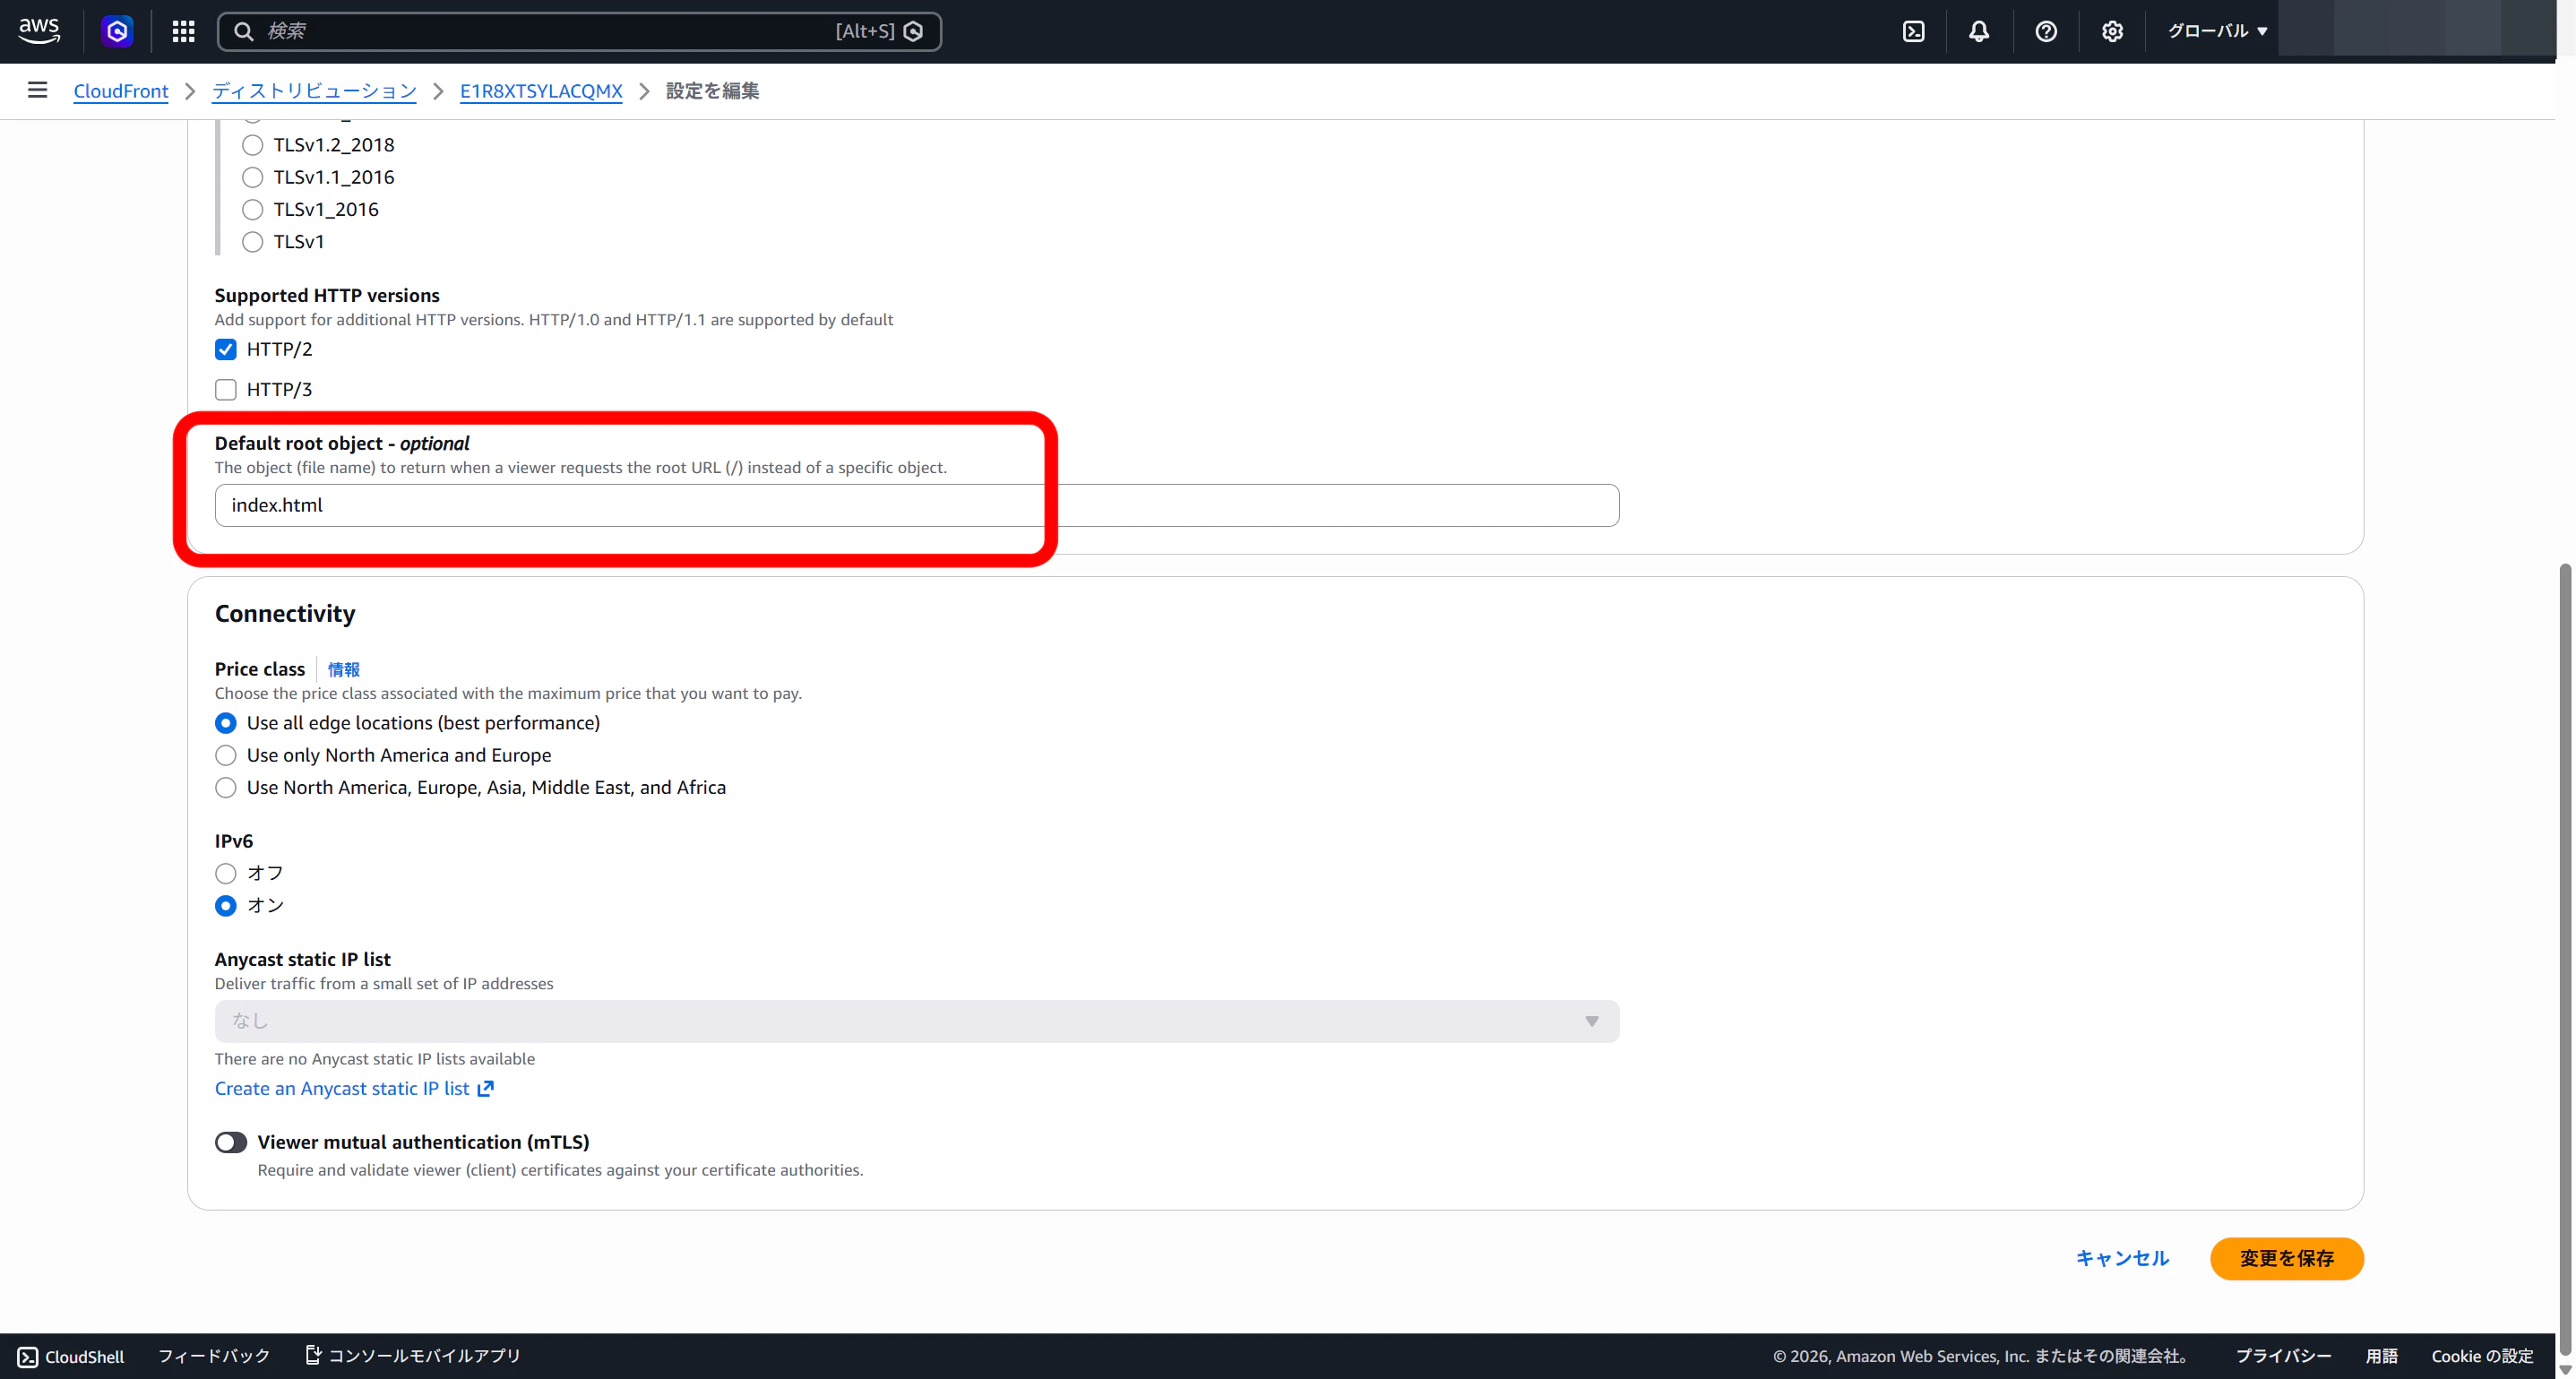Image resolution: width=2576 pixels, height=1379 pixels.
Task: Select the IPv6 オン radio button
Action: pyautogui.click(x=226, y=905)
